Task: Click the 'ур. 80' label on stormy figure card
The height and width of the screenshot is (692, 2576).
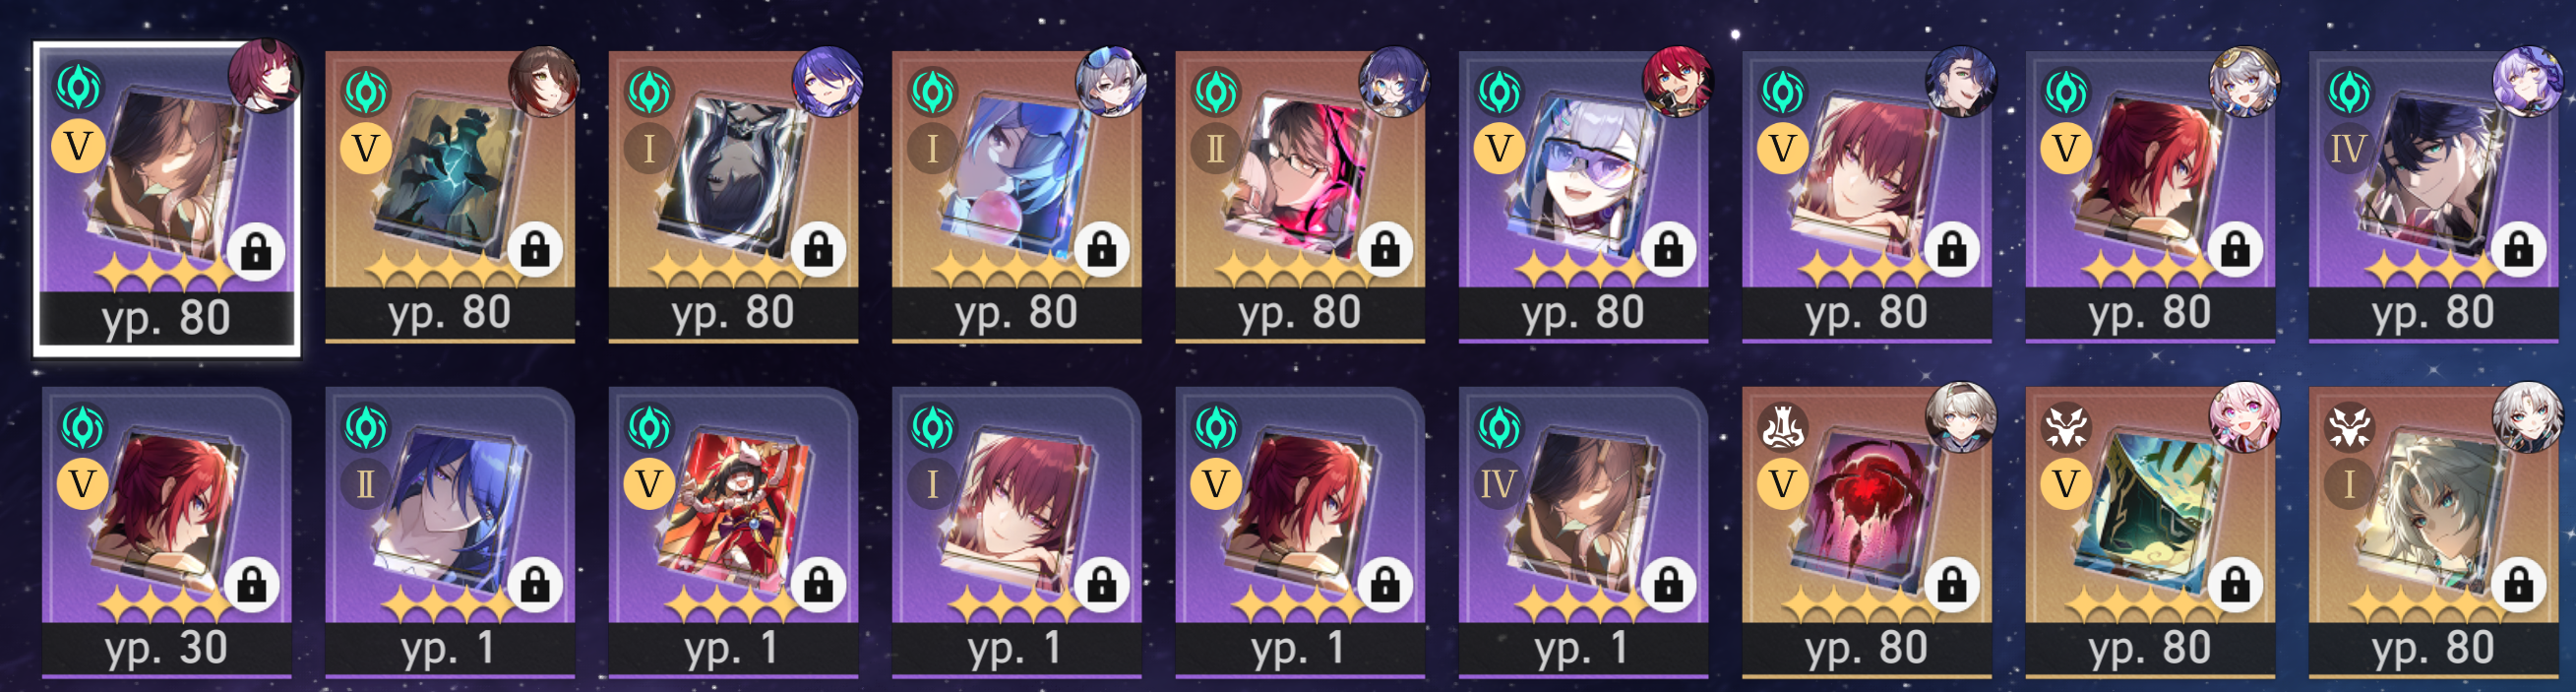Action: click(733, 314)
